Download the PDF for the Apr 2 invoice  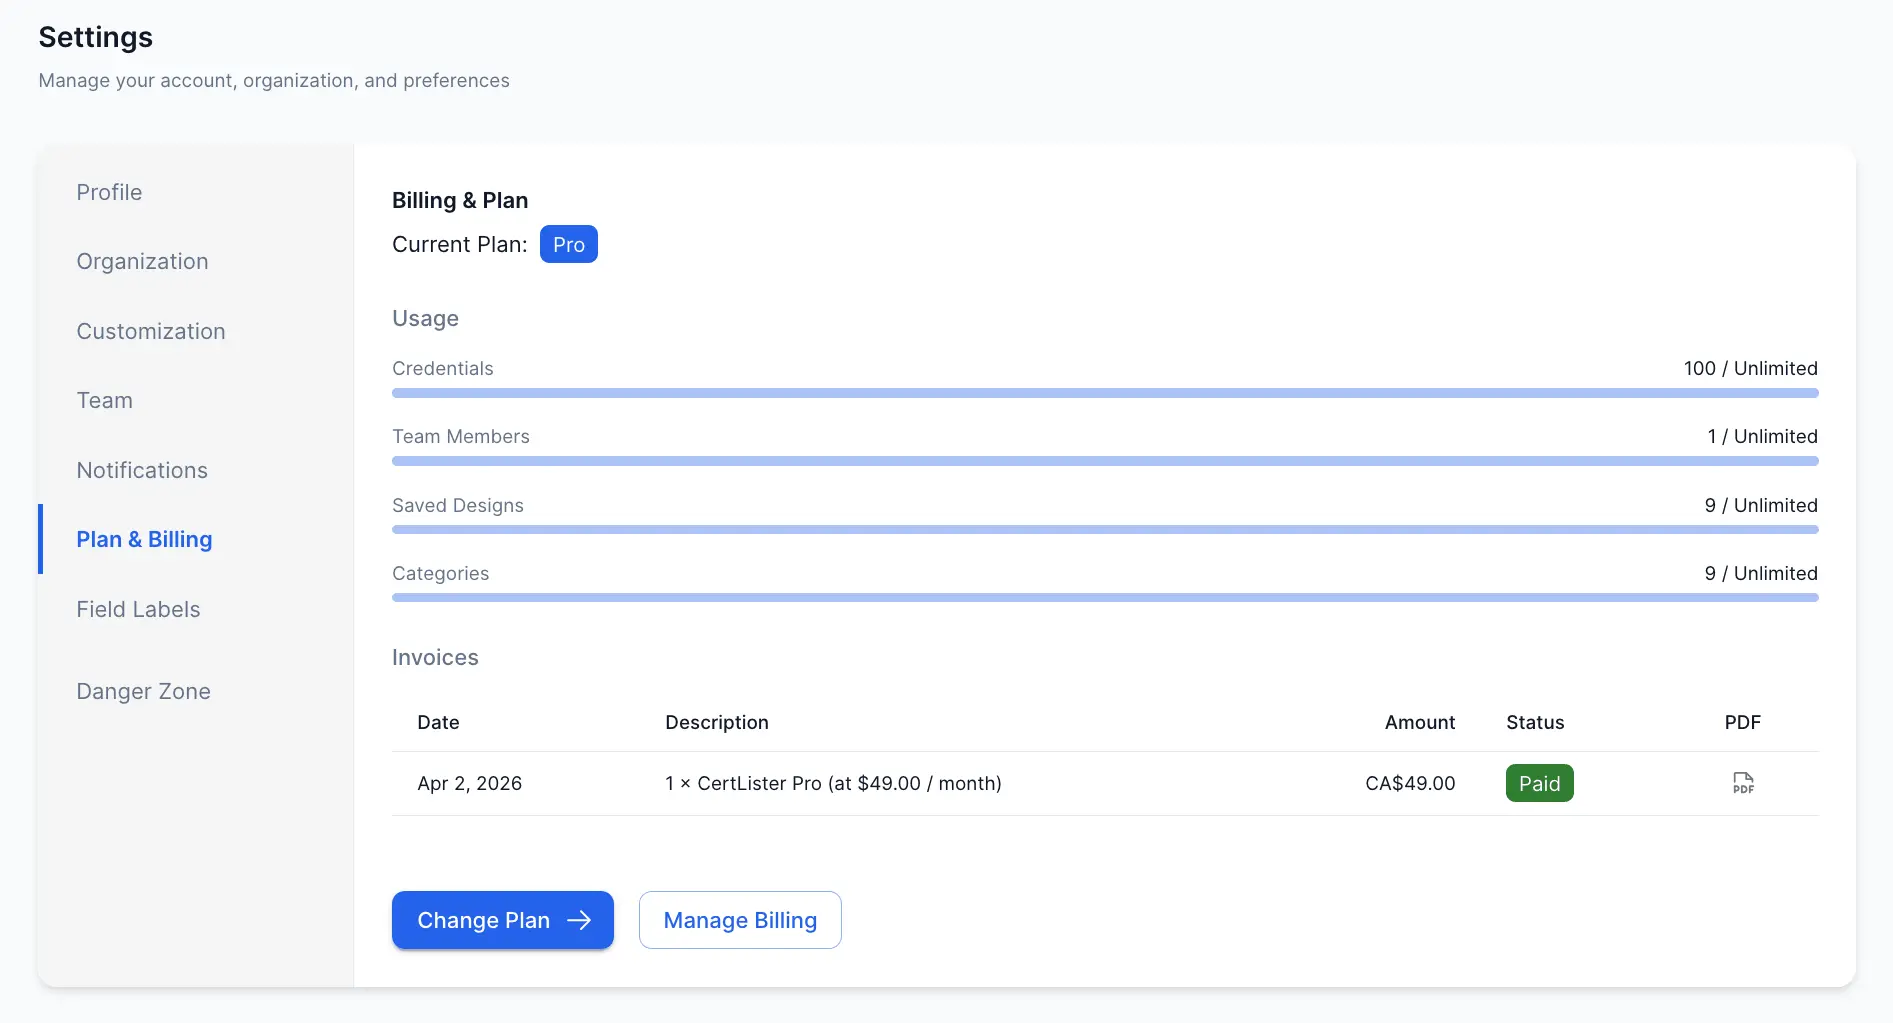pyautogui.click(x=1744, y=783)
